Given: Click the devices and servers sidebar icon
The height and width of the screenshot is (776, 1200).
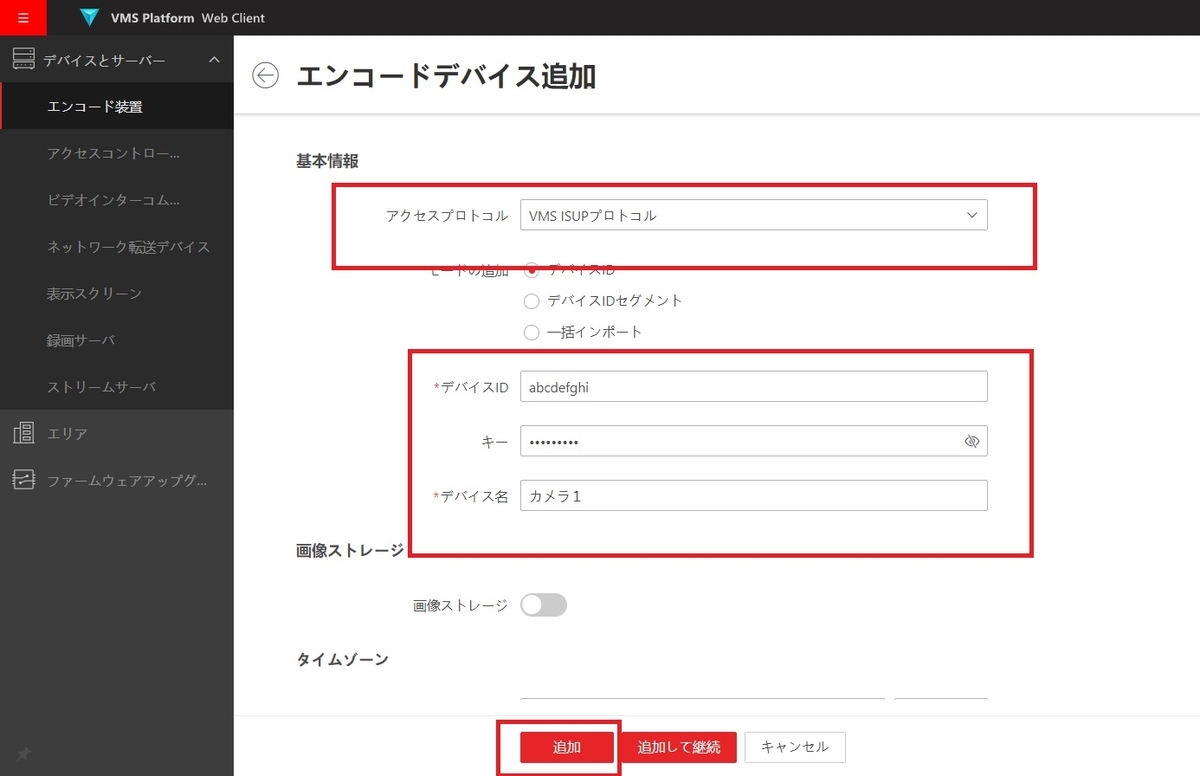Looking at the screenshot, I should tap(23, 60).
